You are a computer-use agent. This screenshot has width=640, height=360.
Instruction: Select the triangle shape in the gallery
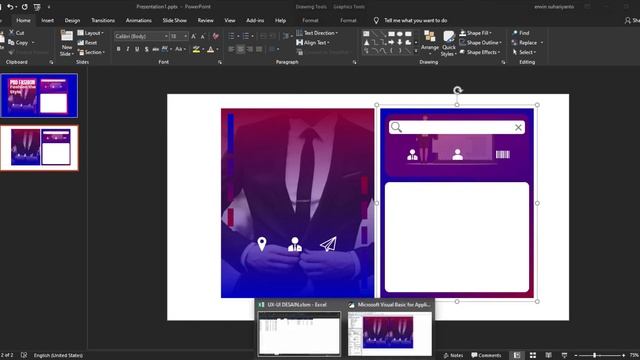click(366, 42)
